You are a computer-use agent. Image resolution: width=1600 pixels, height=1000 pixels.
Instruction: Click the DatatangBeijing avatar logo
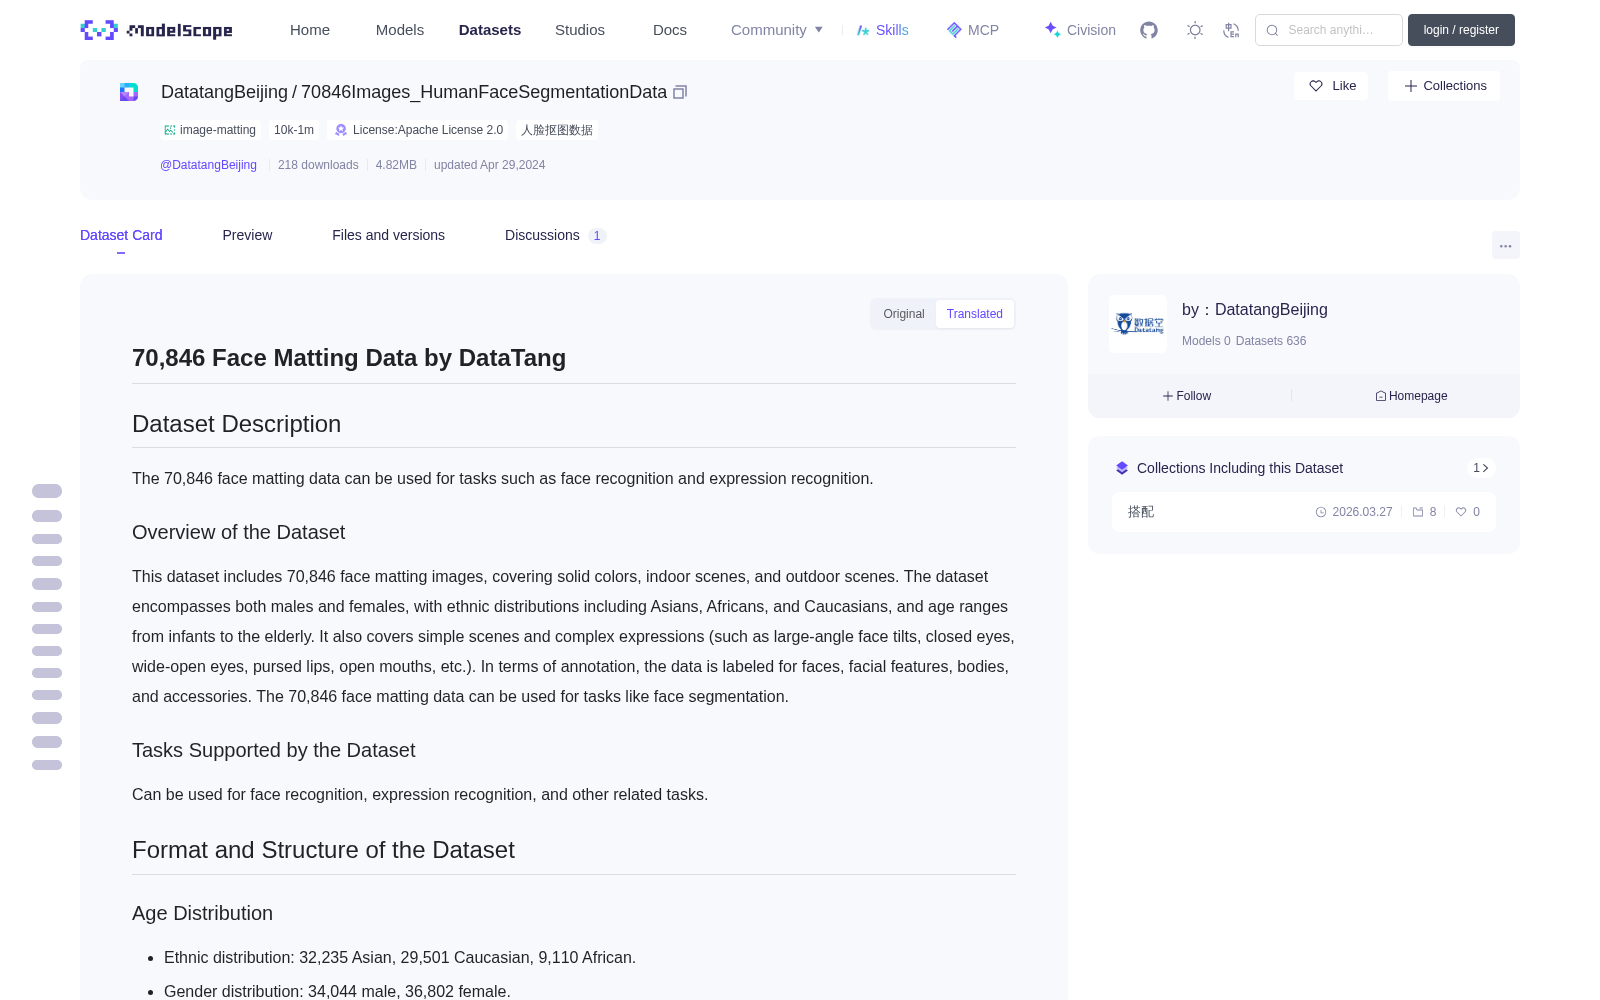pyautogui.click(x=1138, y=324)
